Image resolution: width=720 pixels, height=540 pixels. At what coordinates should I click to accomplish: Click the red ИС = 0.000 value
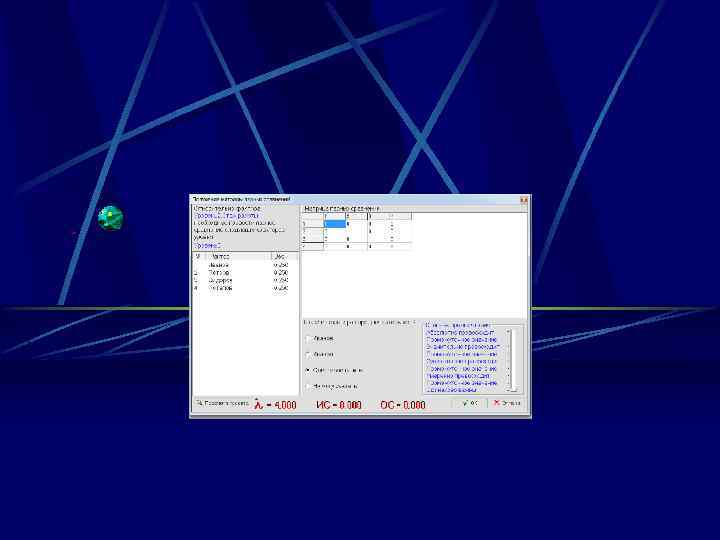coord(339,405)
